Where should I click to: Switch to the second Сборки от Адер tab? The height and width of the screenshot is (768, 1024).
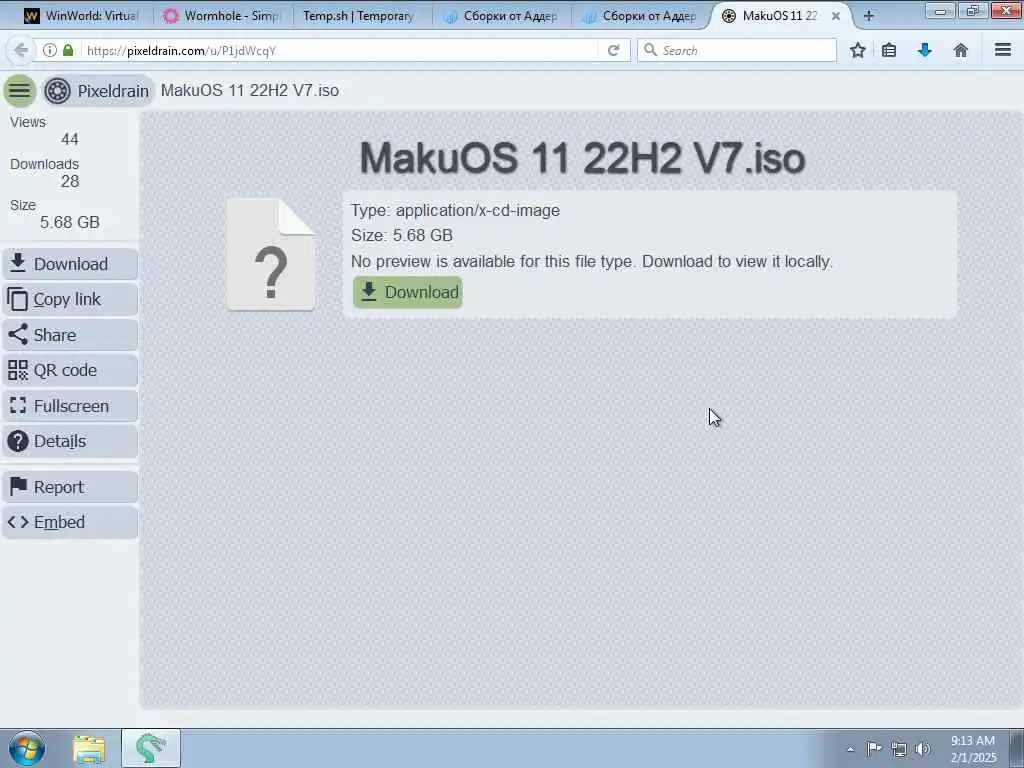coord(640,16)
